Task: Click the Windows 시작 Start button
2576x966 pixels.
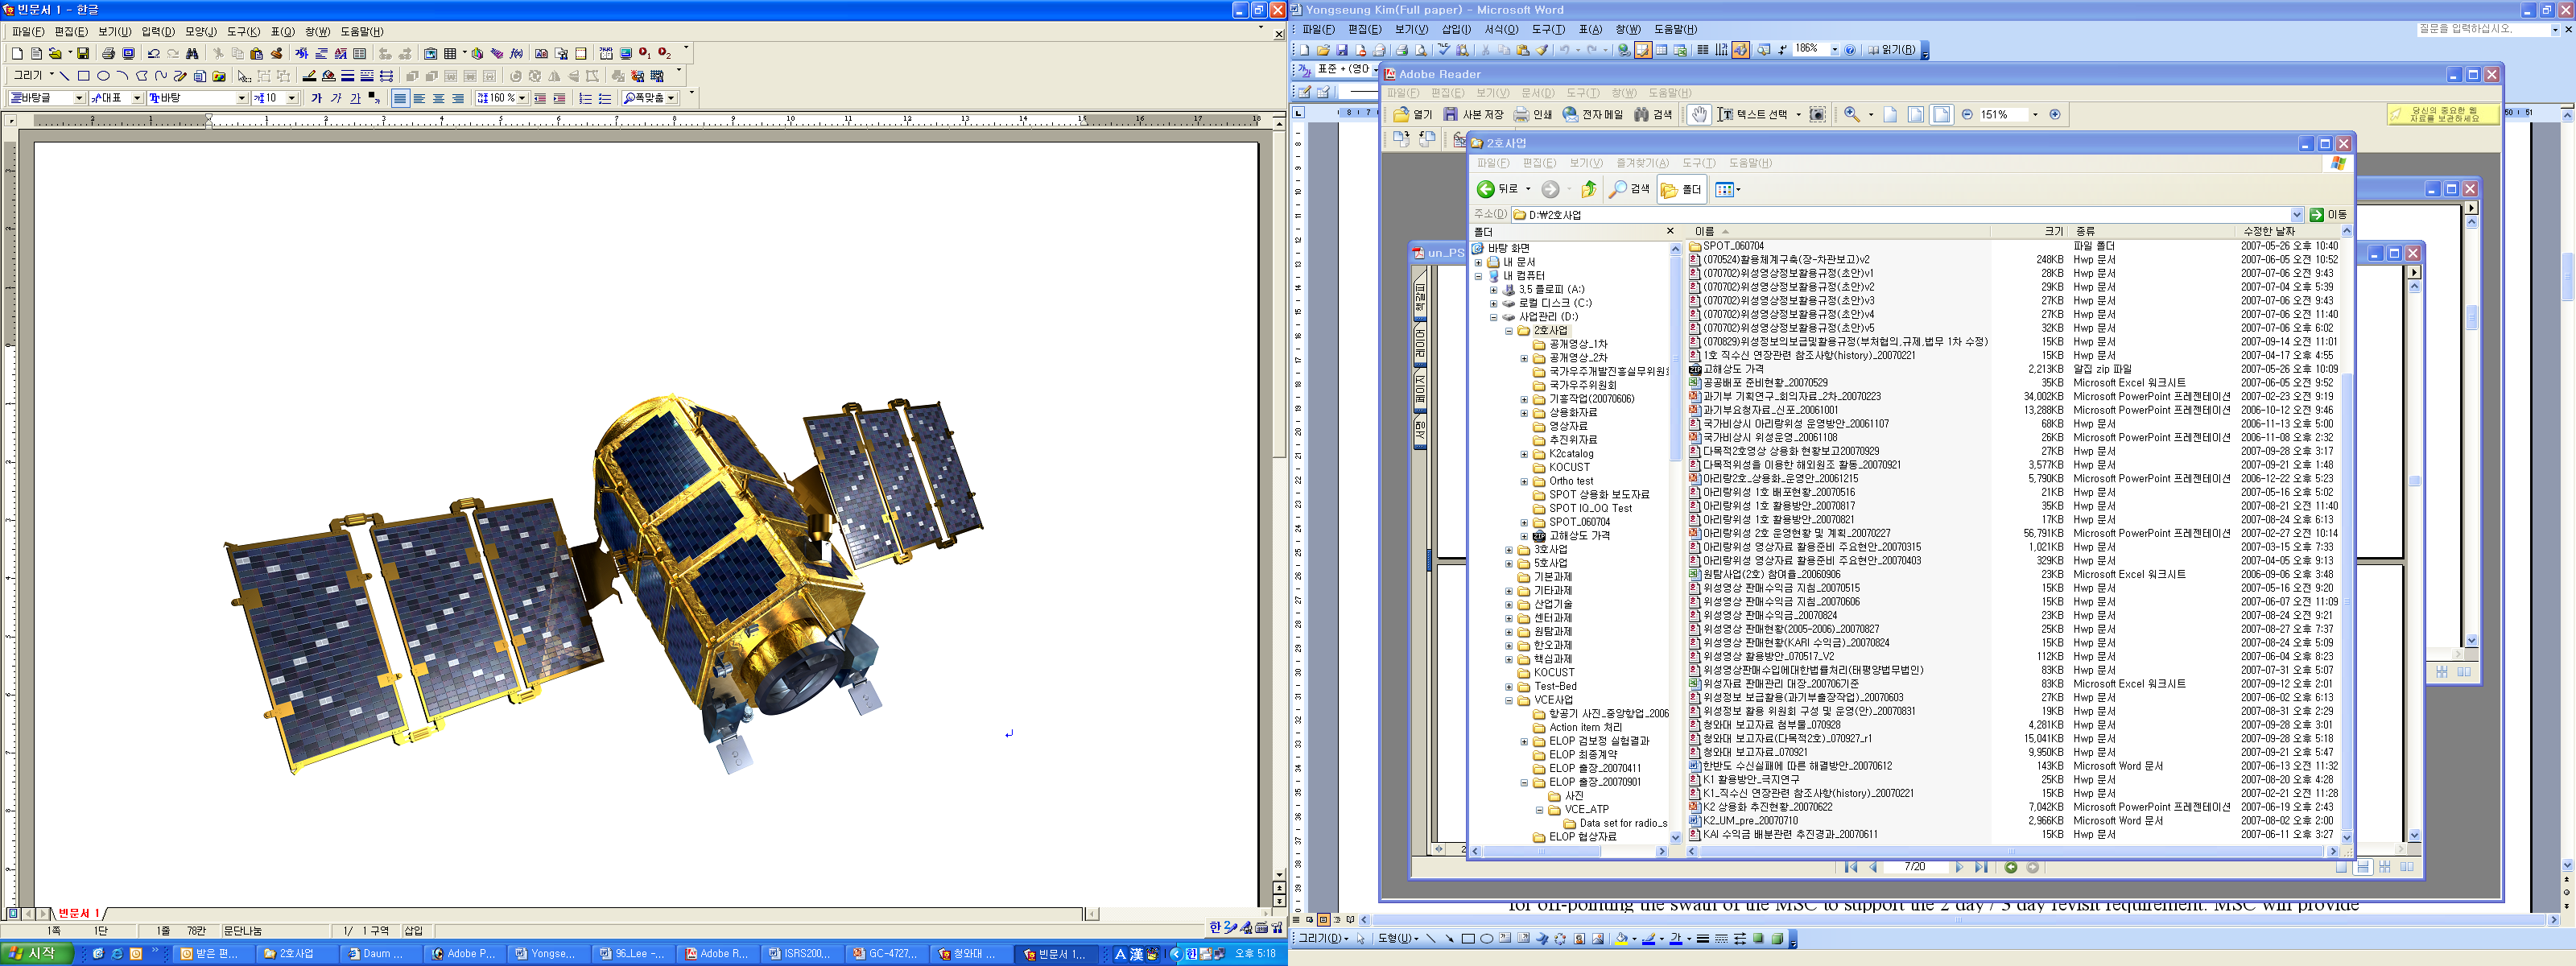Action: click(x=36, y=954)
